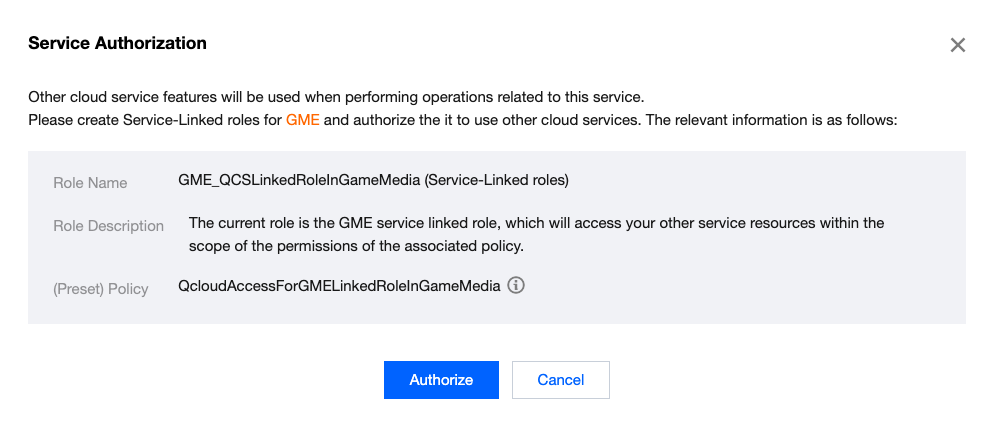Close the Service Authorization dialog
This screenshot has width=996, height=426.
[957, 45]
